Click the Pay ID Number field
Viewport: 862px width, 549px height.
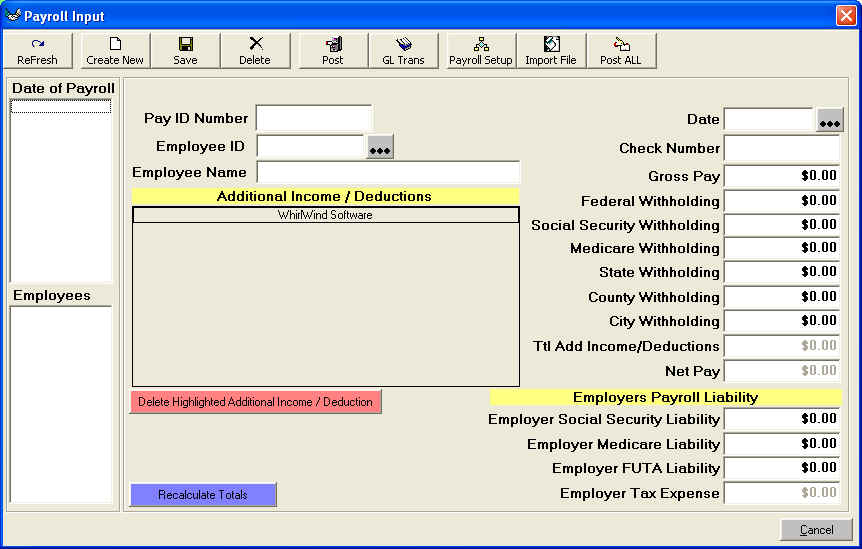314,118
